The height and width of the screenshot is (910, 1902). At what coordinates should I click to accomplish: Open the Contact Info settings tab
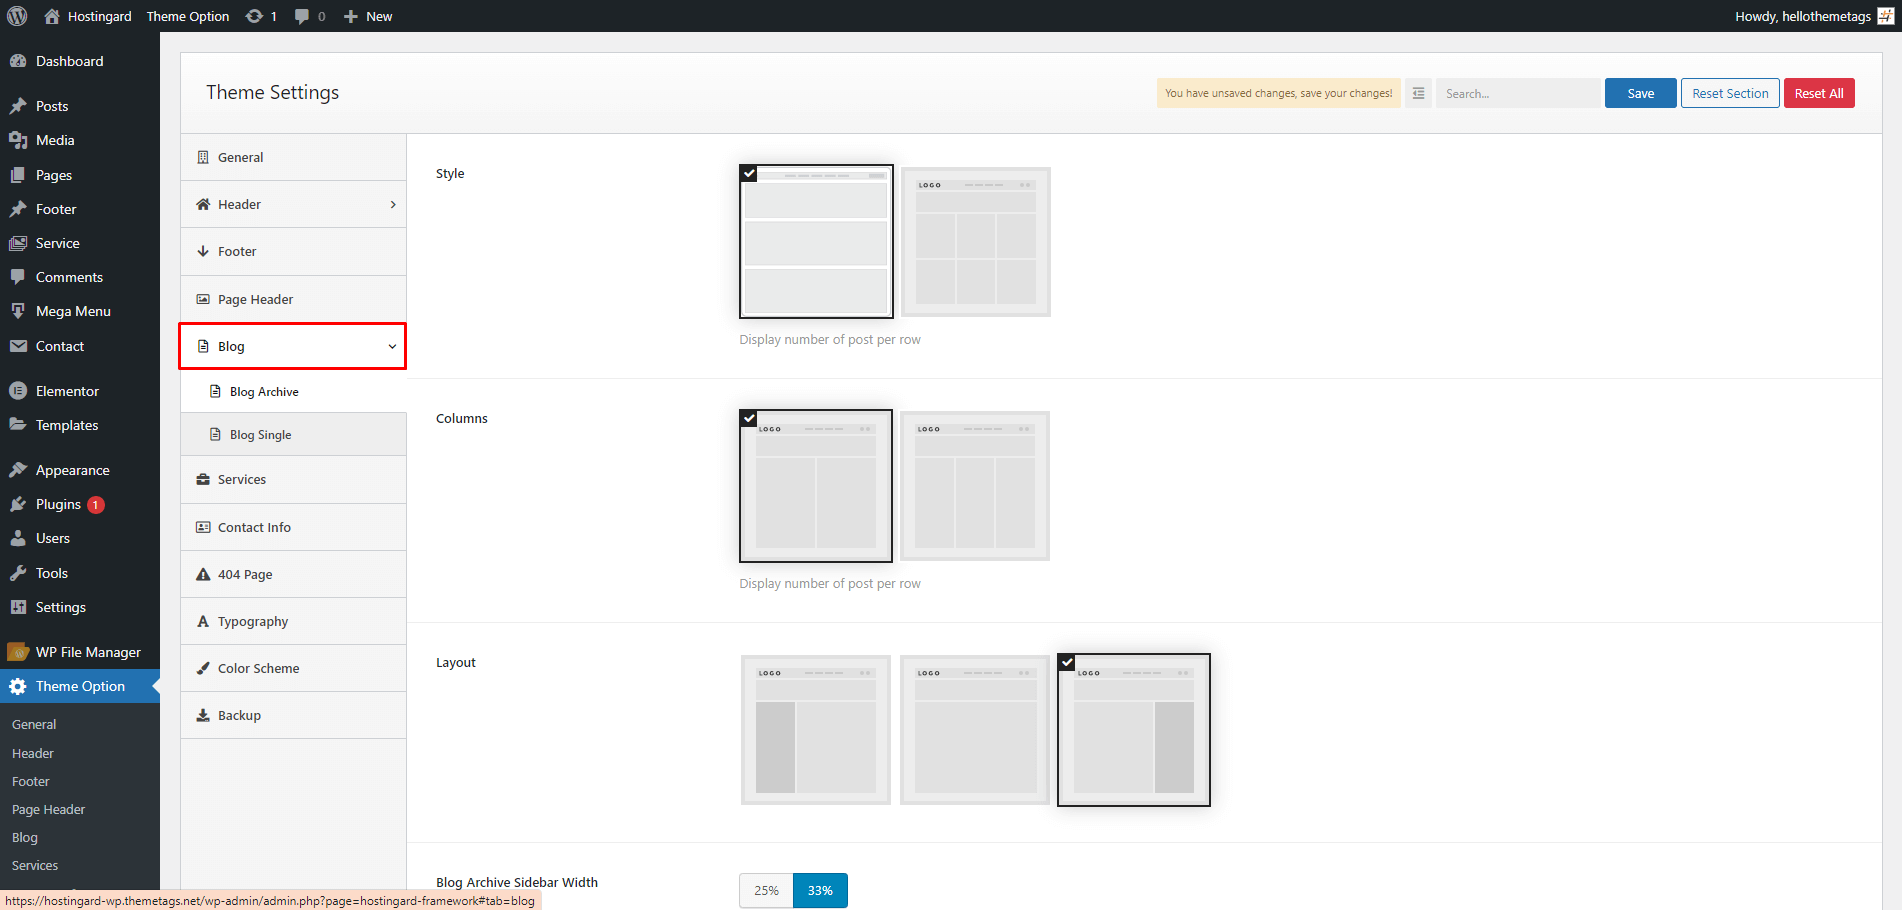tap(293, 527)
